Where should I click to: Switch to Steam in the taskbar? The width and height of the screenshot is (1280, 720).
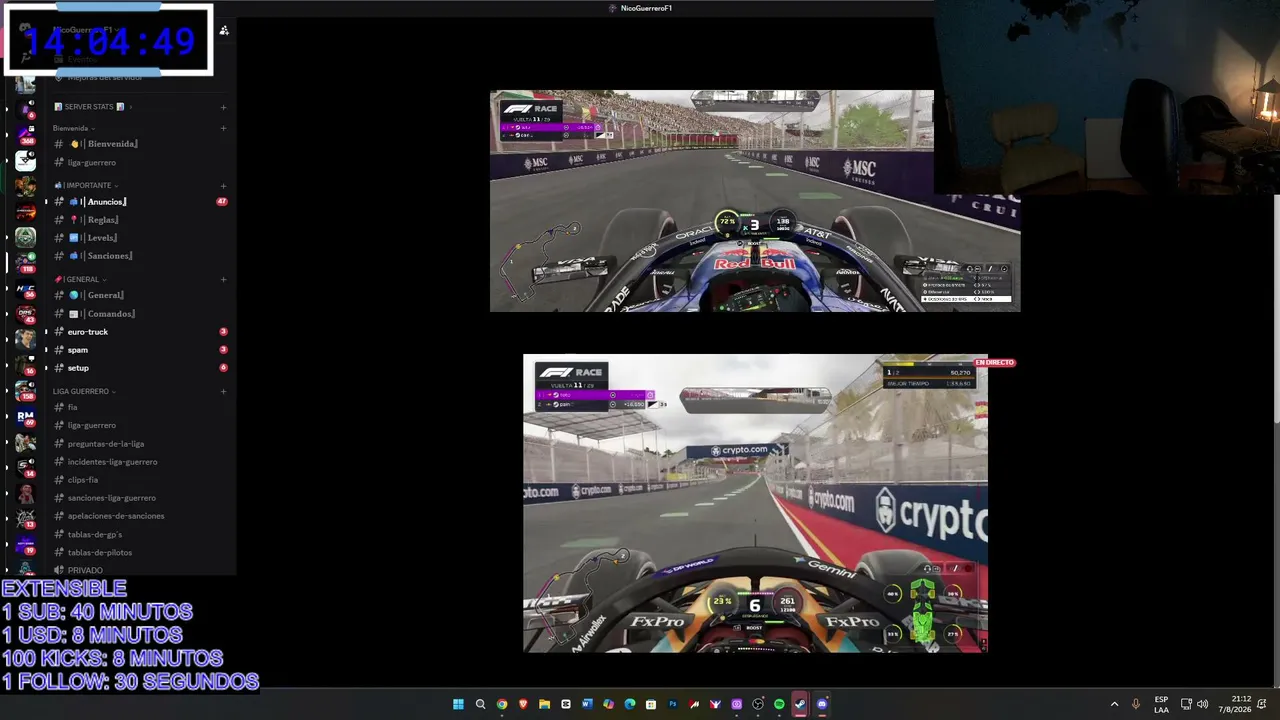pyautogui.click(x=800, y=704)
